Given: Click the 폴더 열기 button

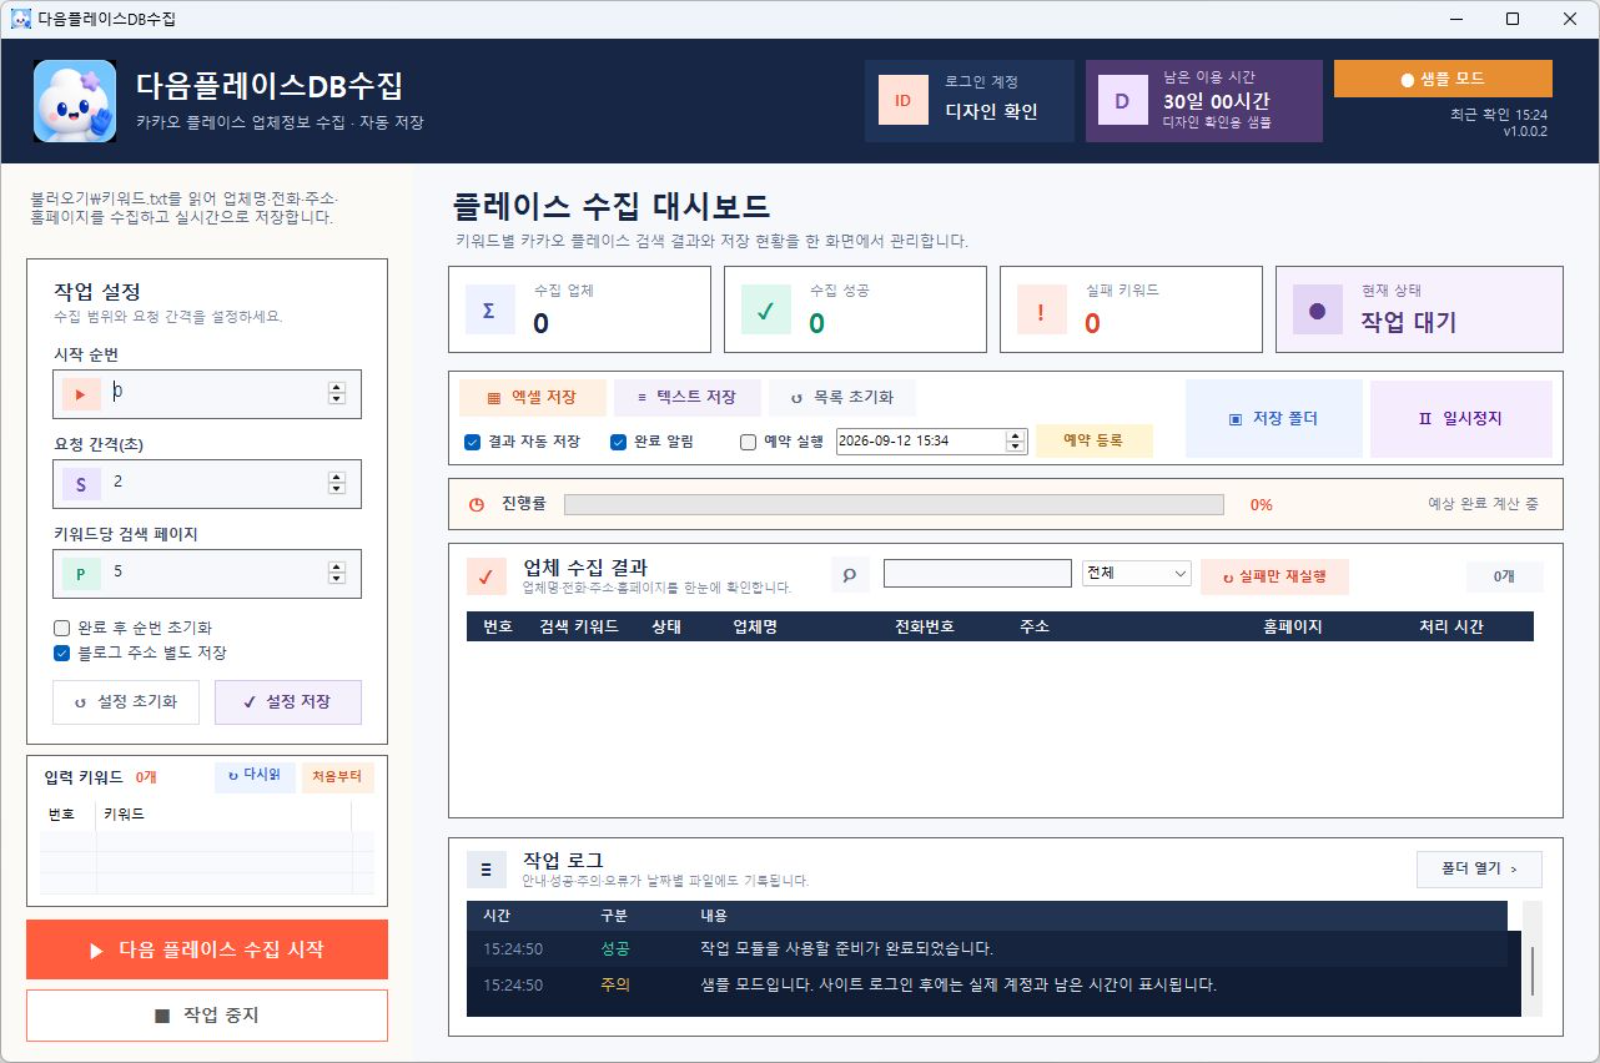Looking at the screenshot, I should pos(1479,869).
